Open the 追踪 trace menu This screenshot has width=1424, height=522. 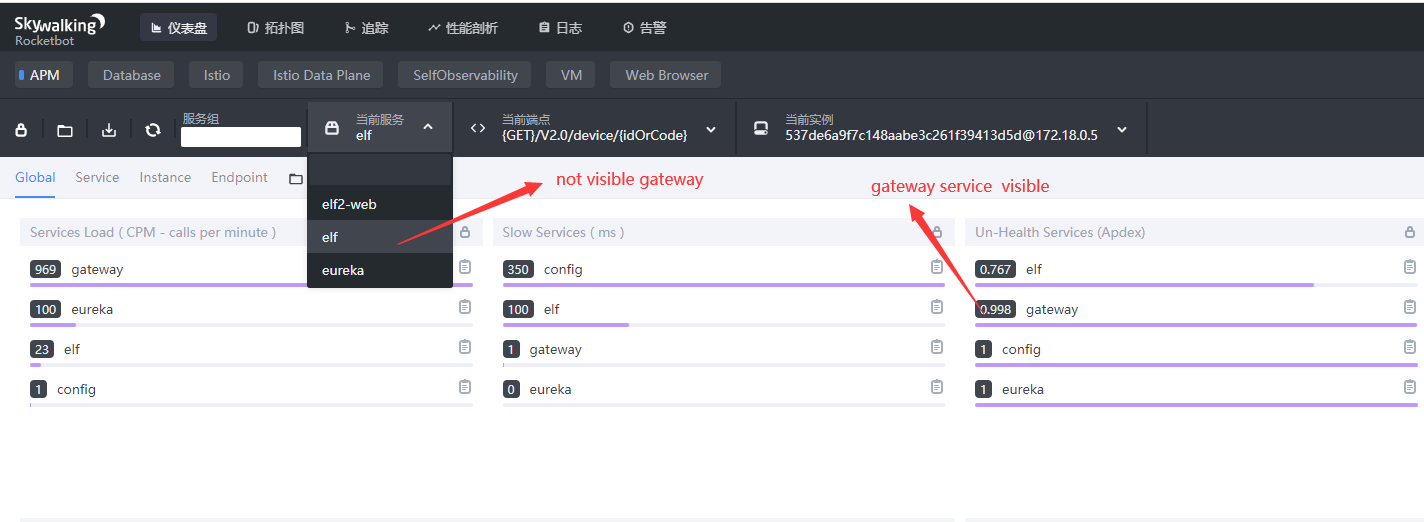[366, 28]
